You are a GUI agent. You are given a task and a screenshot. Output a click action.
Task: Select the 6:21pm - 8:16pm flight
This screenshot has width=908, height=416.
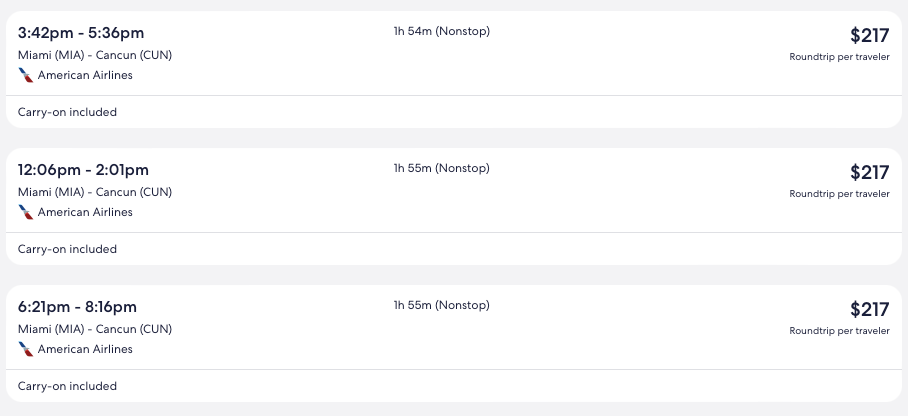[77, 307]
